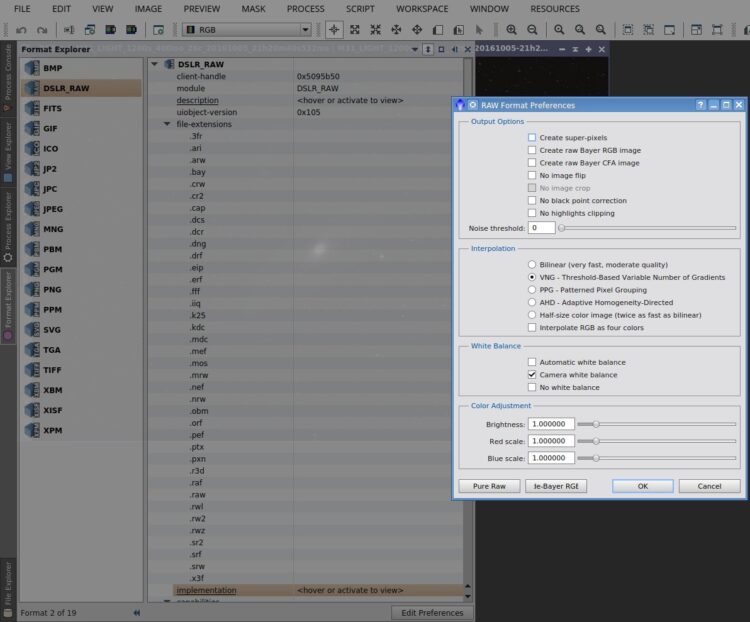Collapse the file-extensions tree node

(167, 124)
